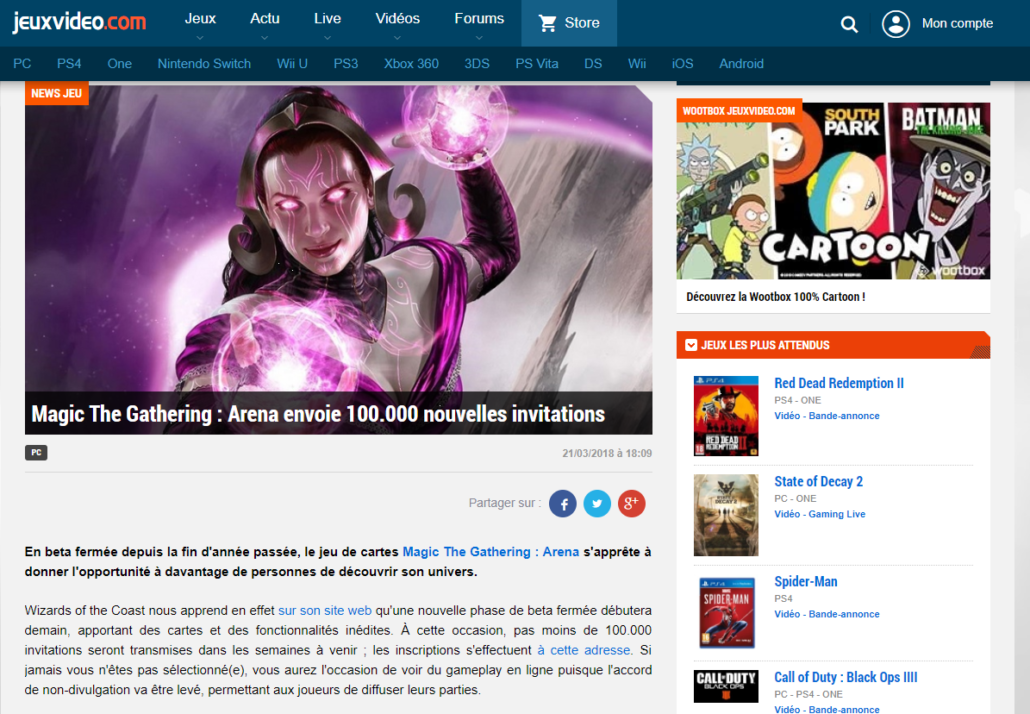Open 'Découvrez la Wootbox 100% Cartoon !' link
Screen dimensions: 1030x714
pos(776,297)
